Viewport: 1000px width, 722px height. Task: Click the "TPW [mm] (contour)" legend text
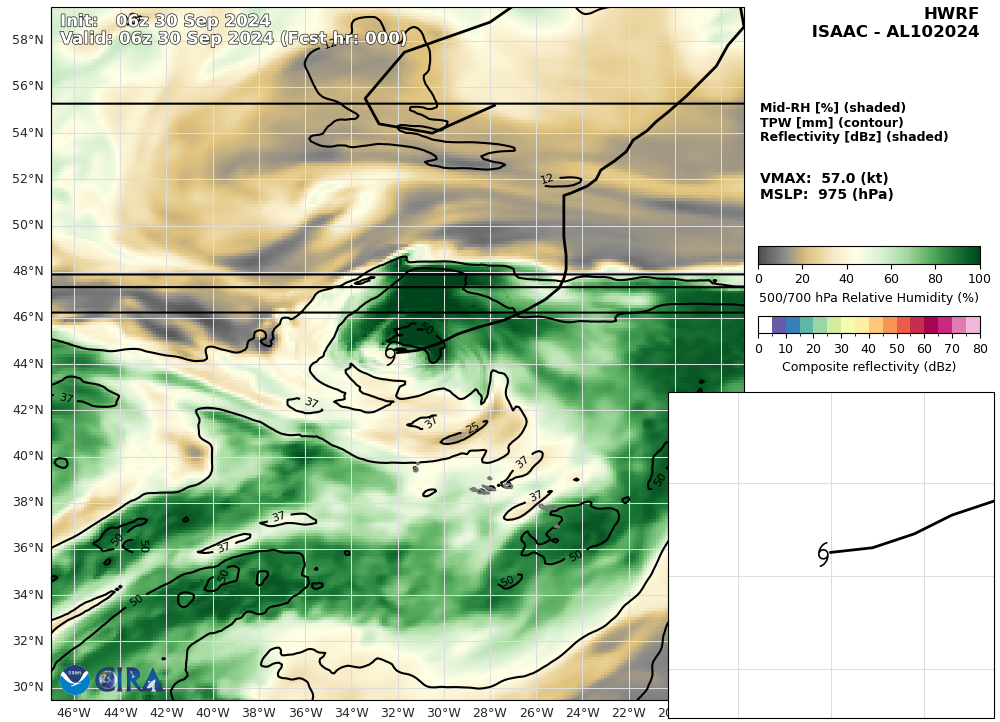pyautogui.click(x=831, y=123)
